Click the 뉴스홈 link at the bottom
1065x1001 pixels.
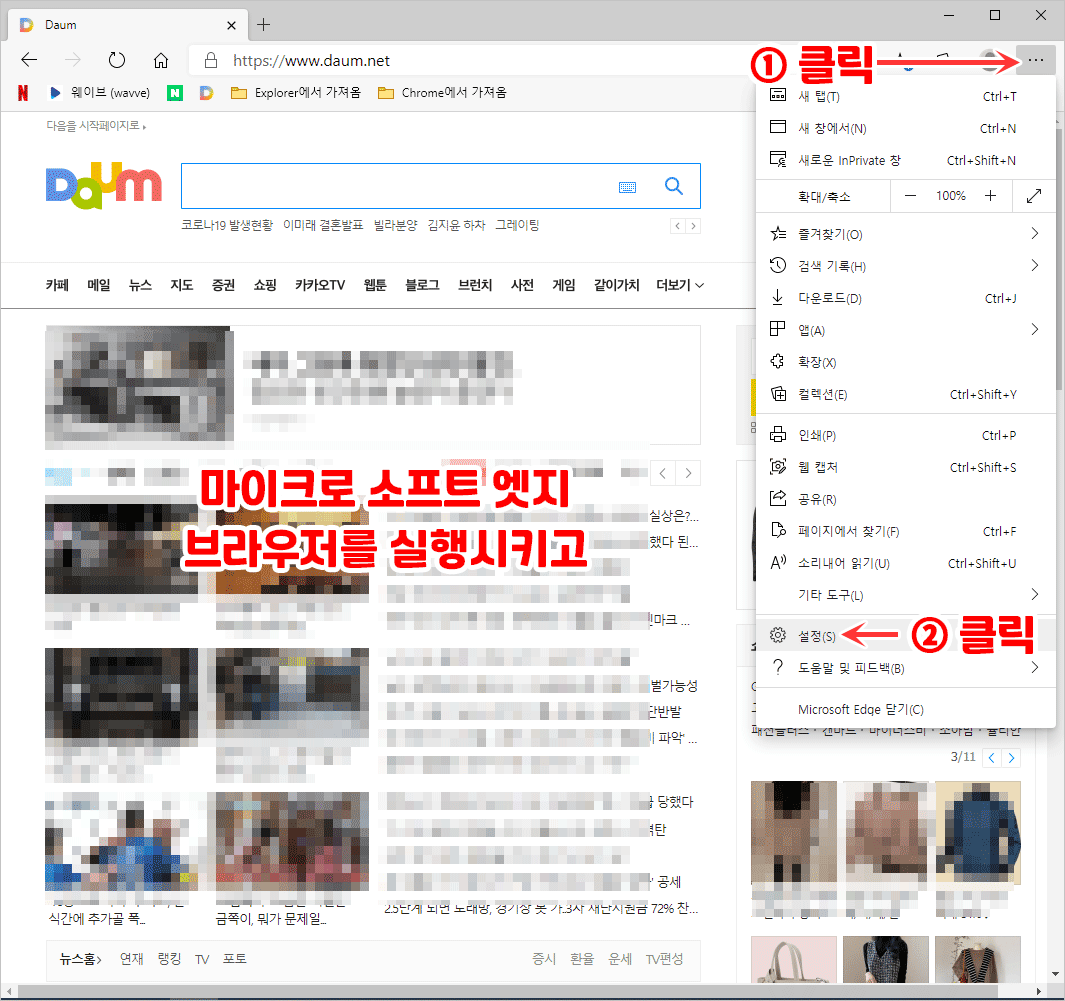(80, 959)
